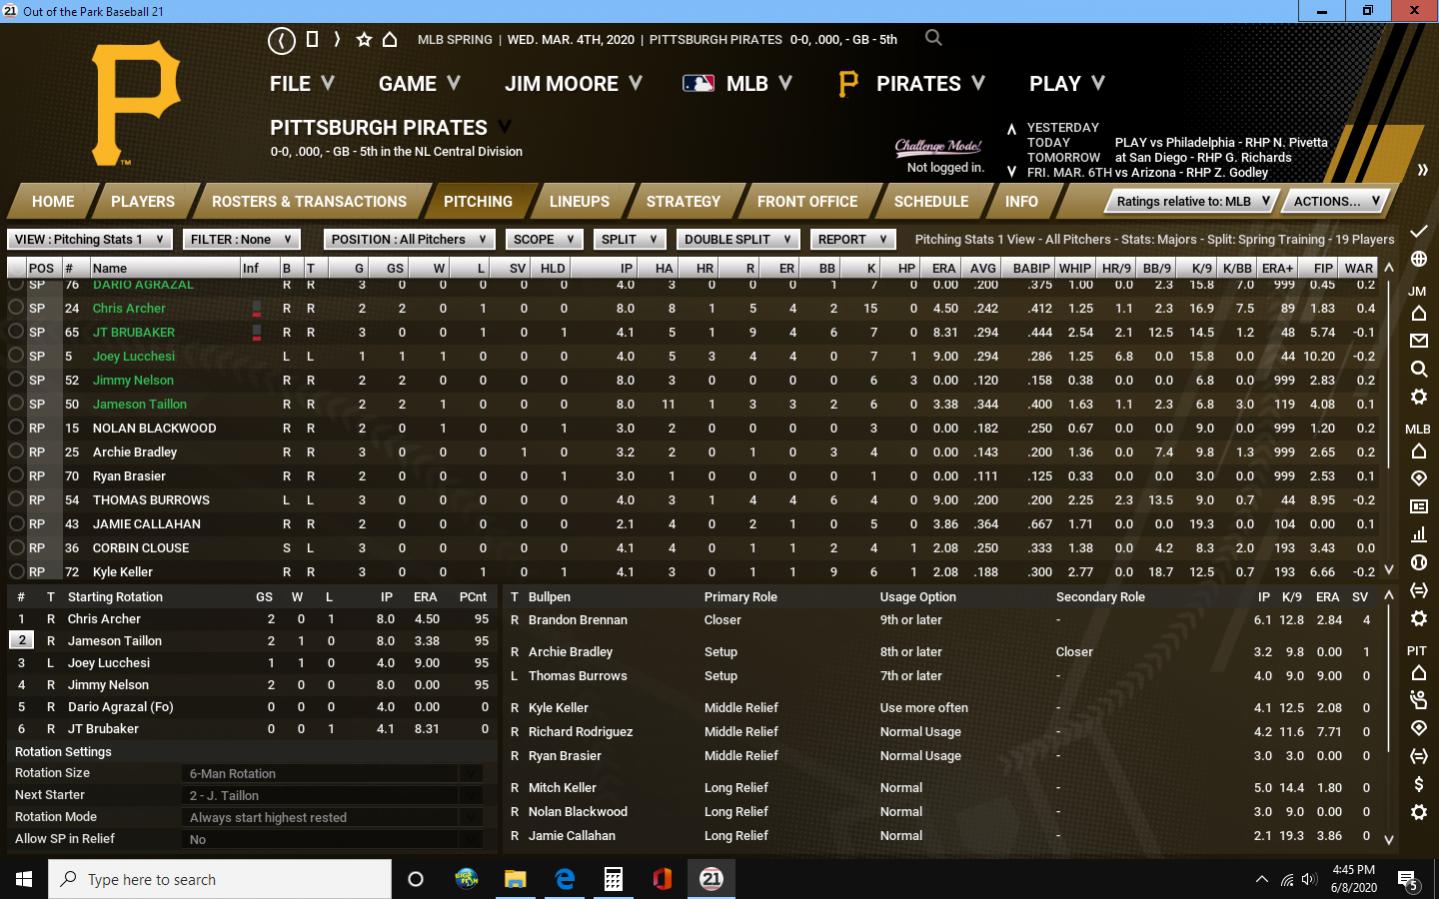This screenshot has height=899, width=1439.
Task: Select the radio button for Nolan Blackwood
Action: (16, 428)
